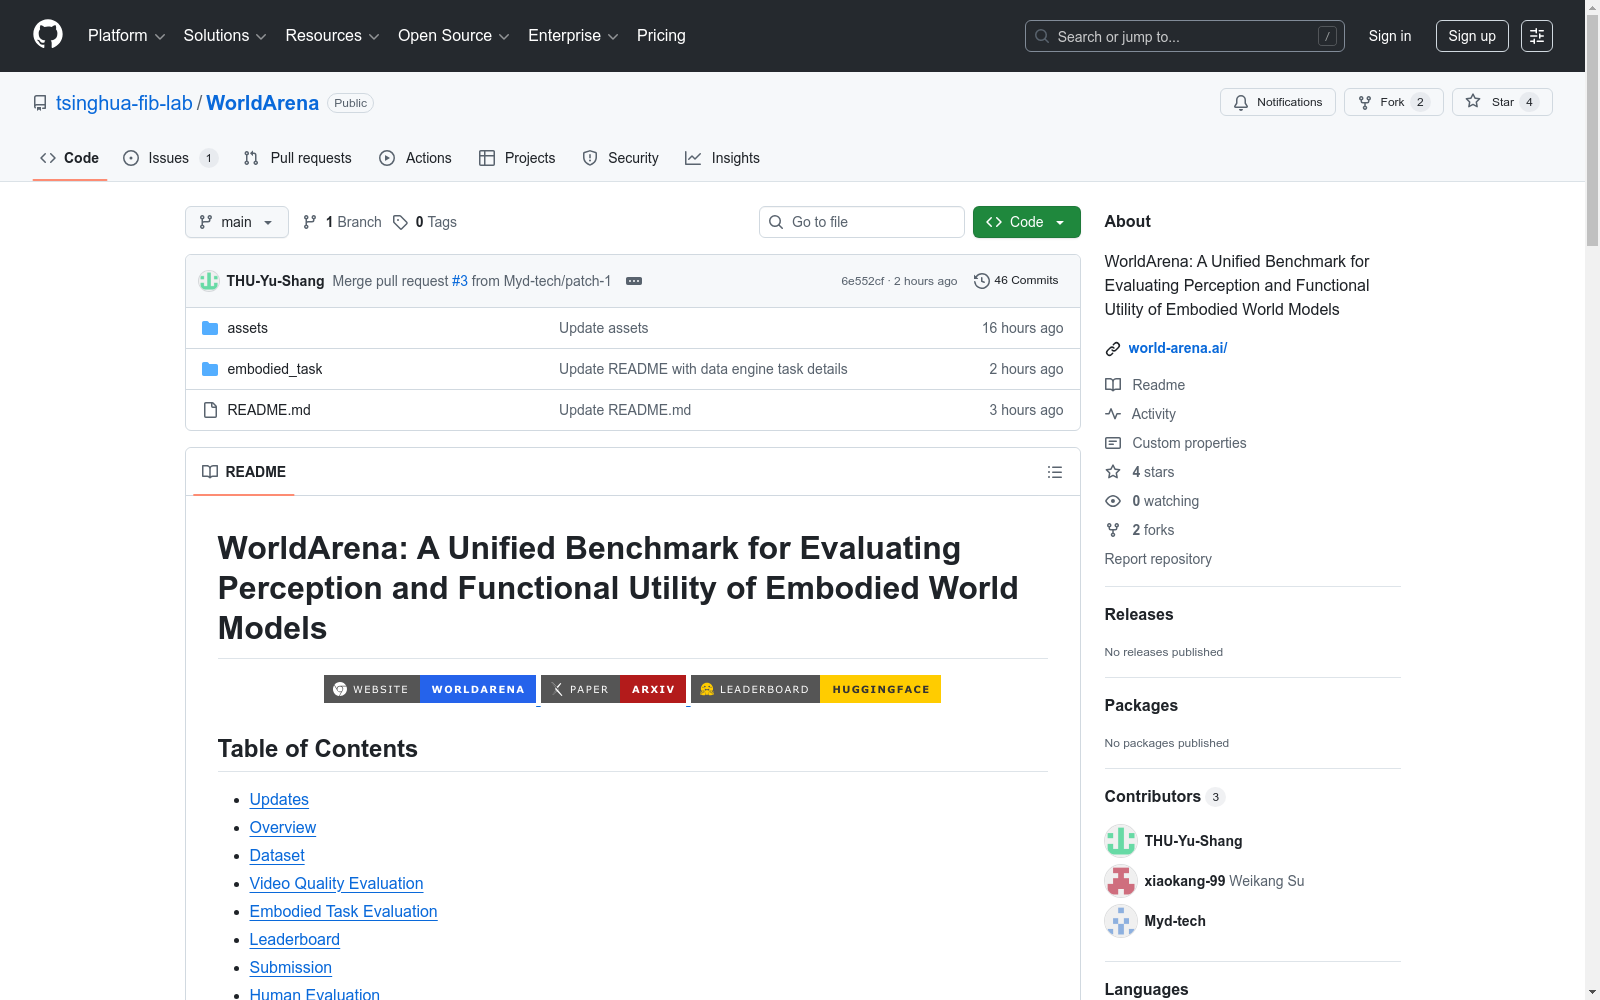Click the Sign up button
This screenshot has width=1600, height=1000.
(x=1472, y=36)
